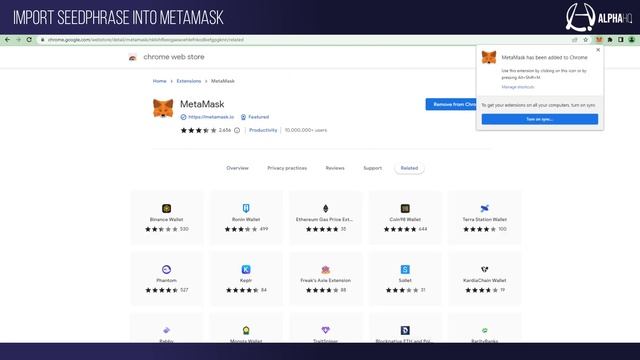This screenshot has width=640, height=360.
Task: Click the 'chrome web store' title text
Action: pos(174,57)
